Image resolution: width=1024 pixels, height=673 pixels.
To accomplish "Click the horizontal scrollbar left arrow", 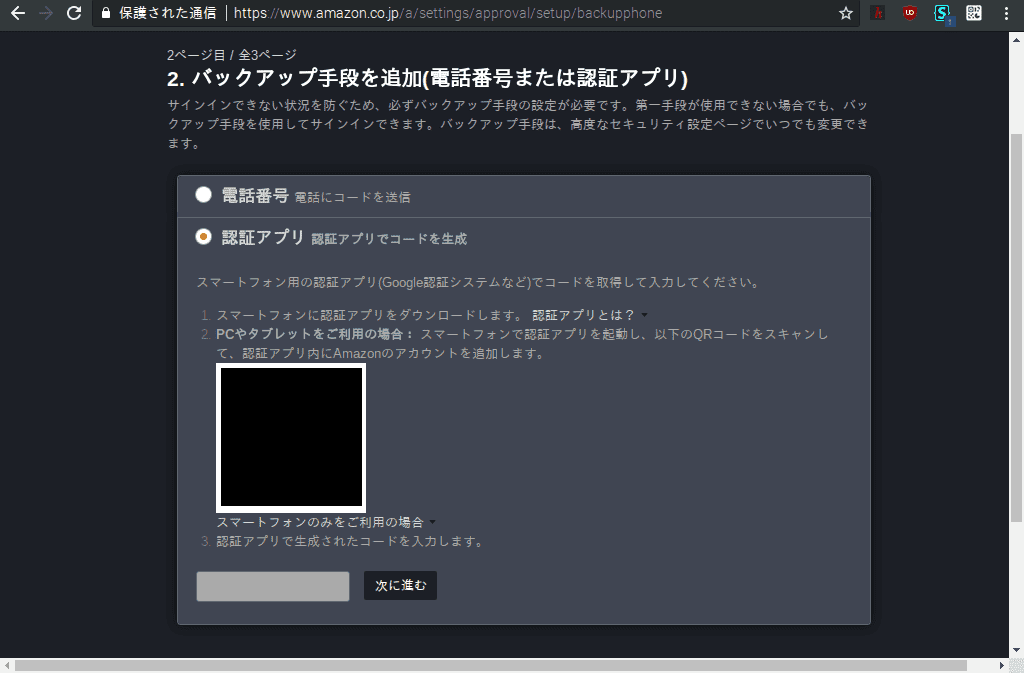I will point(7,665).
